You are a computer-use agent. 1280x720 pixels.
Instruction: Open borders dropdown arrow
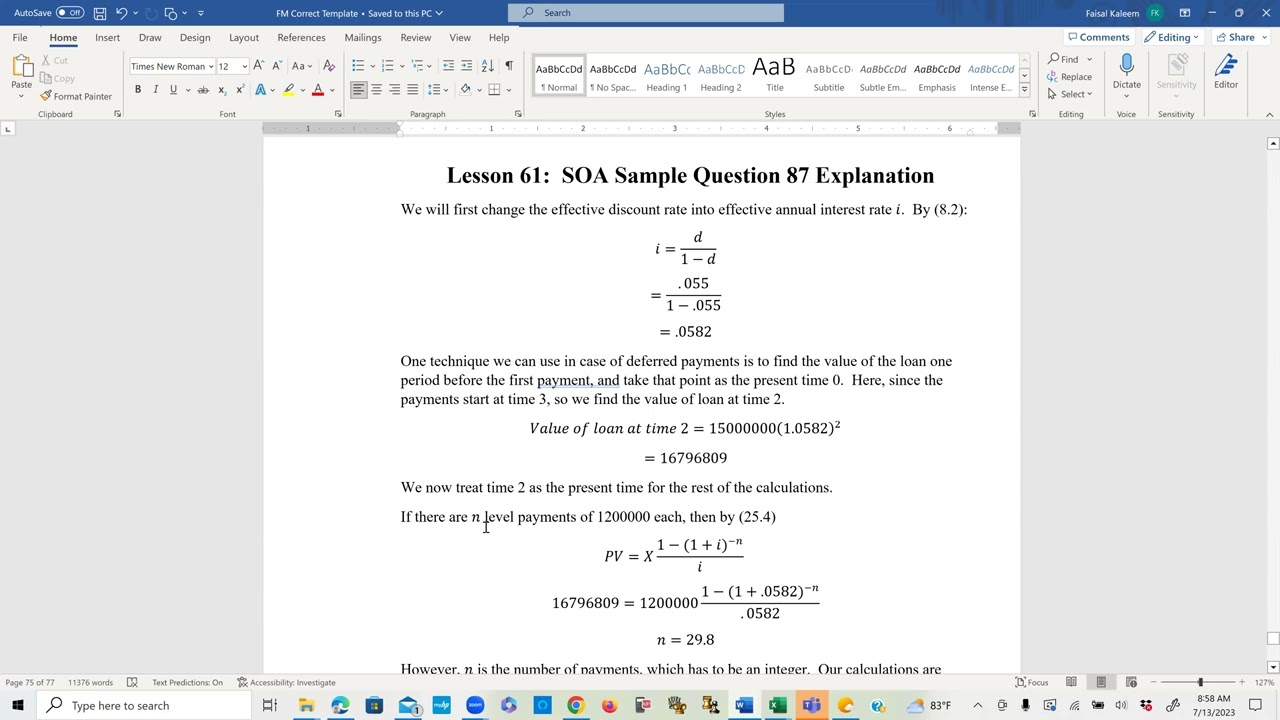tap(508, 90)
